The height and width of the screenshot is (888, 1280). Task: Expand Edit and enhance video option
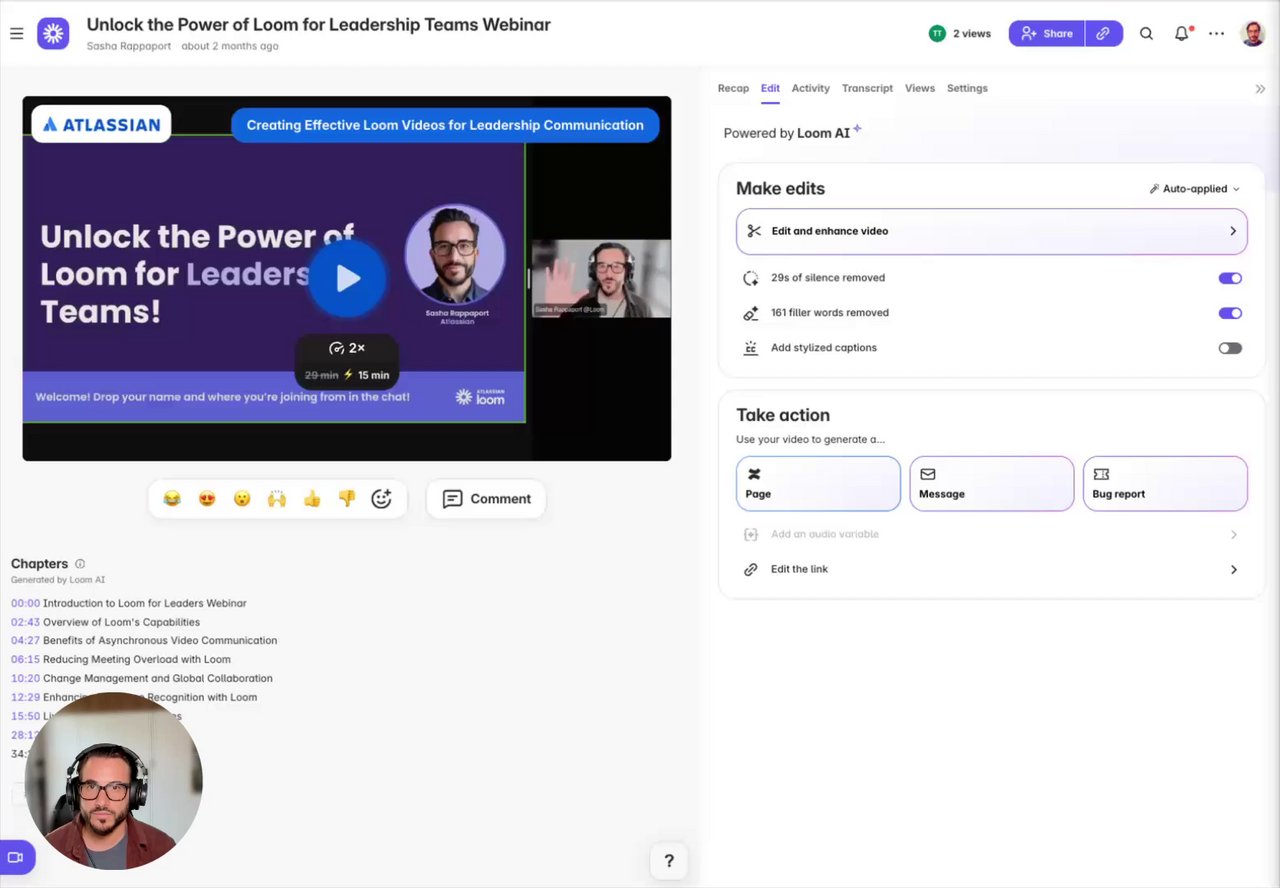tap(991, 231)
